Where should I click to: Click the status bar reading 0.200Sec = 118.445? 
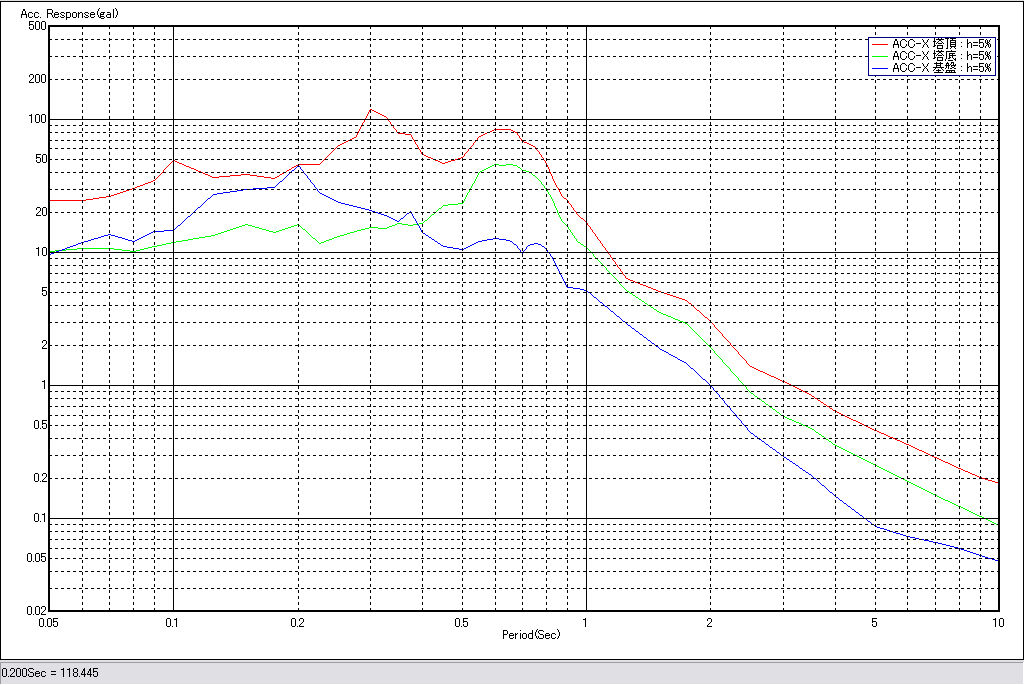(x=50, y=673)
